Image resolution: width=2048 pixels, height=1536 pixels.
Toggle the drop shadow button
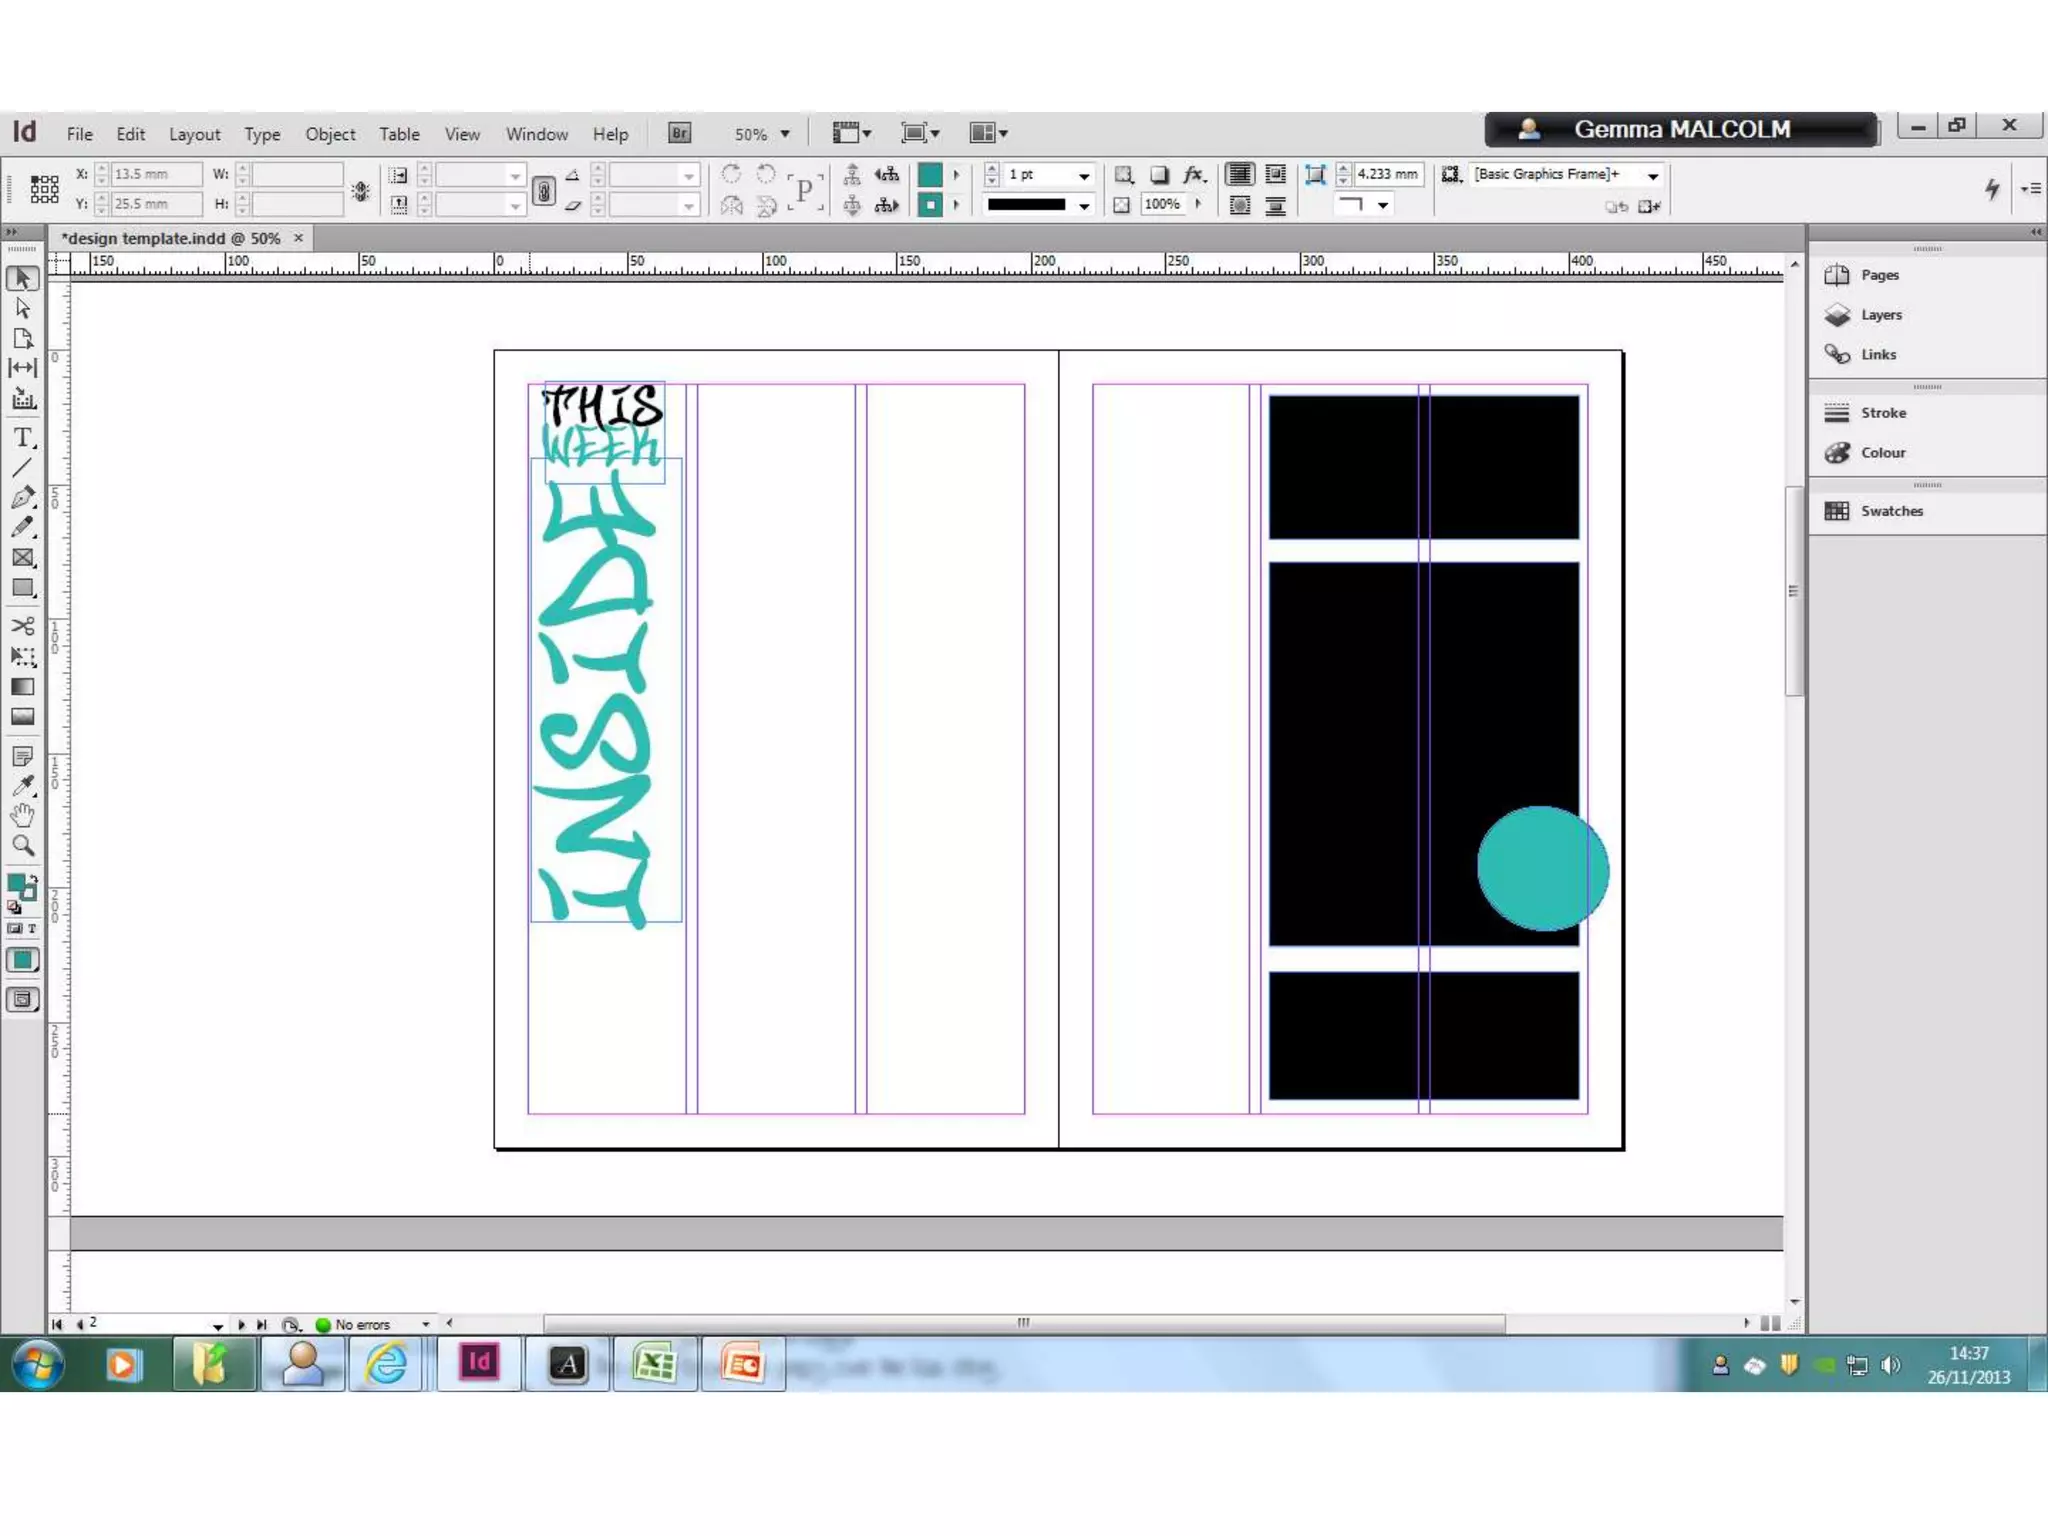coord(1159,175)
